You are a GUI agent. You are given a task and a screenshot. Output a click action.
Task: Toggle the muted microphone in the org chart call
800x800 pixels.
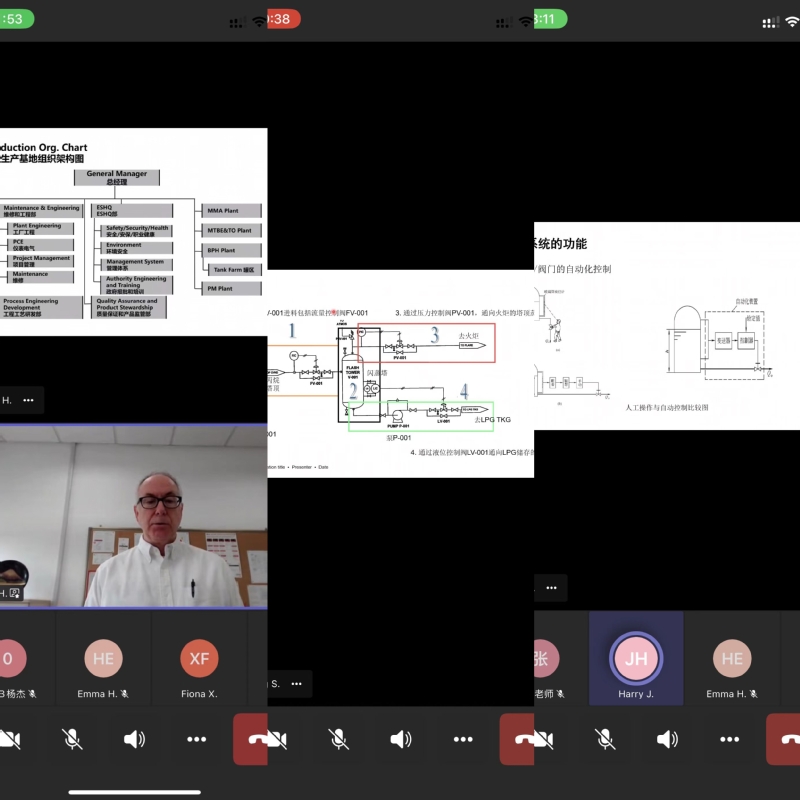[72, 739]
